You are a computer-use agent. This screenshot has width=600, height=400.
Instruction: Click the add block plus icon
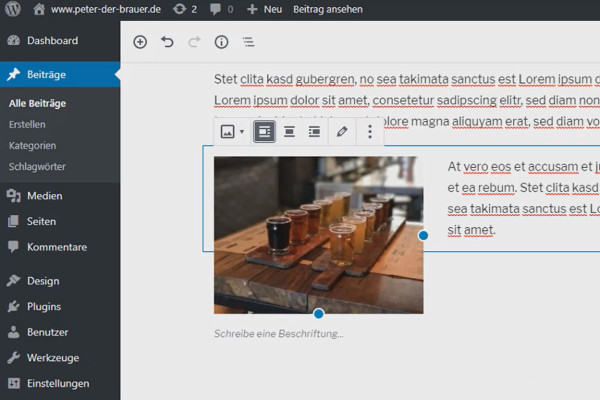(x=140, y=42)
